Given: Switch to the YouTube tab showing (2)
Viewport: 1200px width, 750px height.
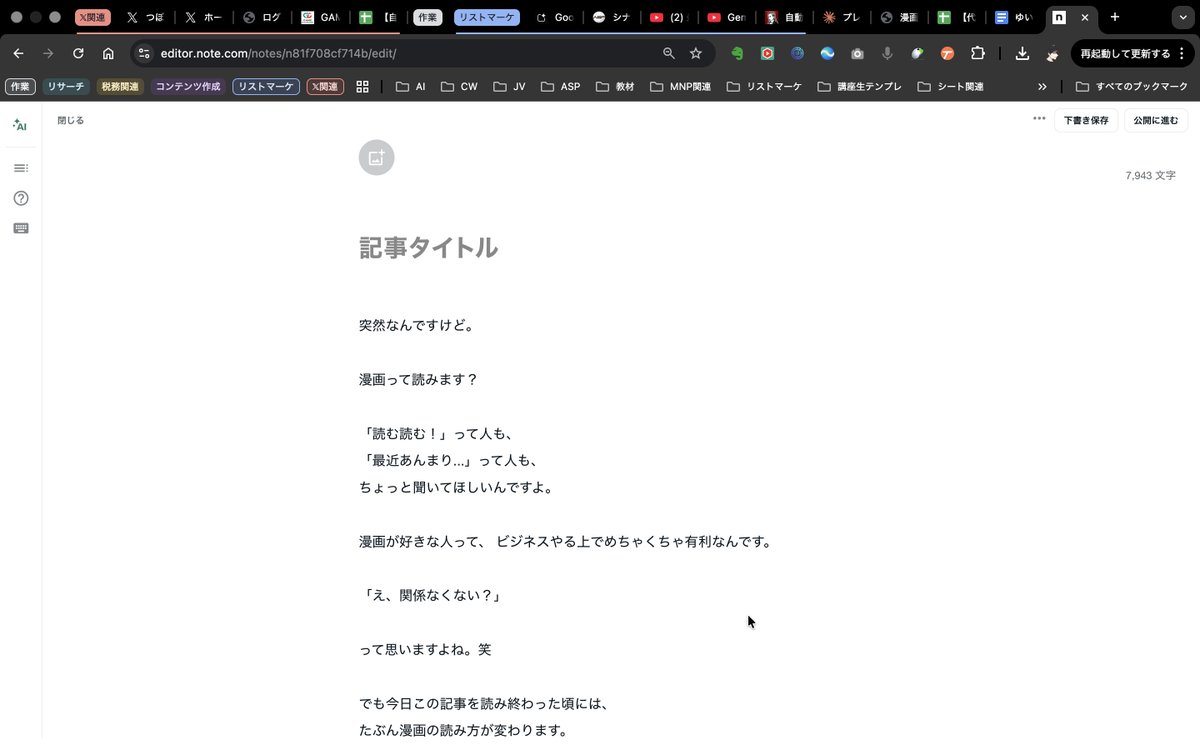Looking at the screenshot, I should (668, 17).
